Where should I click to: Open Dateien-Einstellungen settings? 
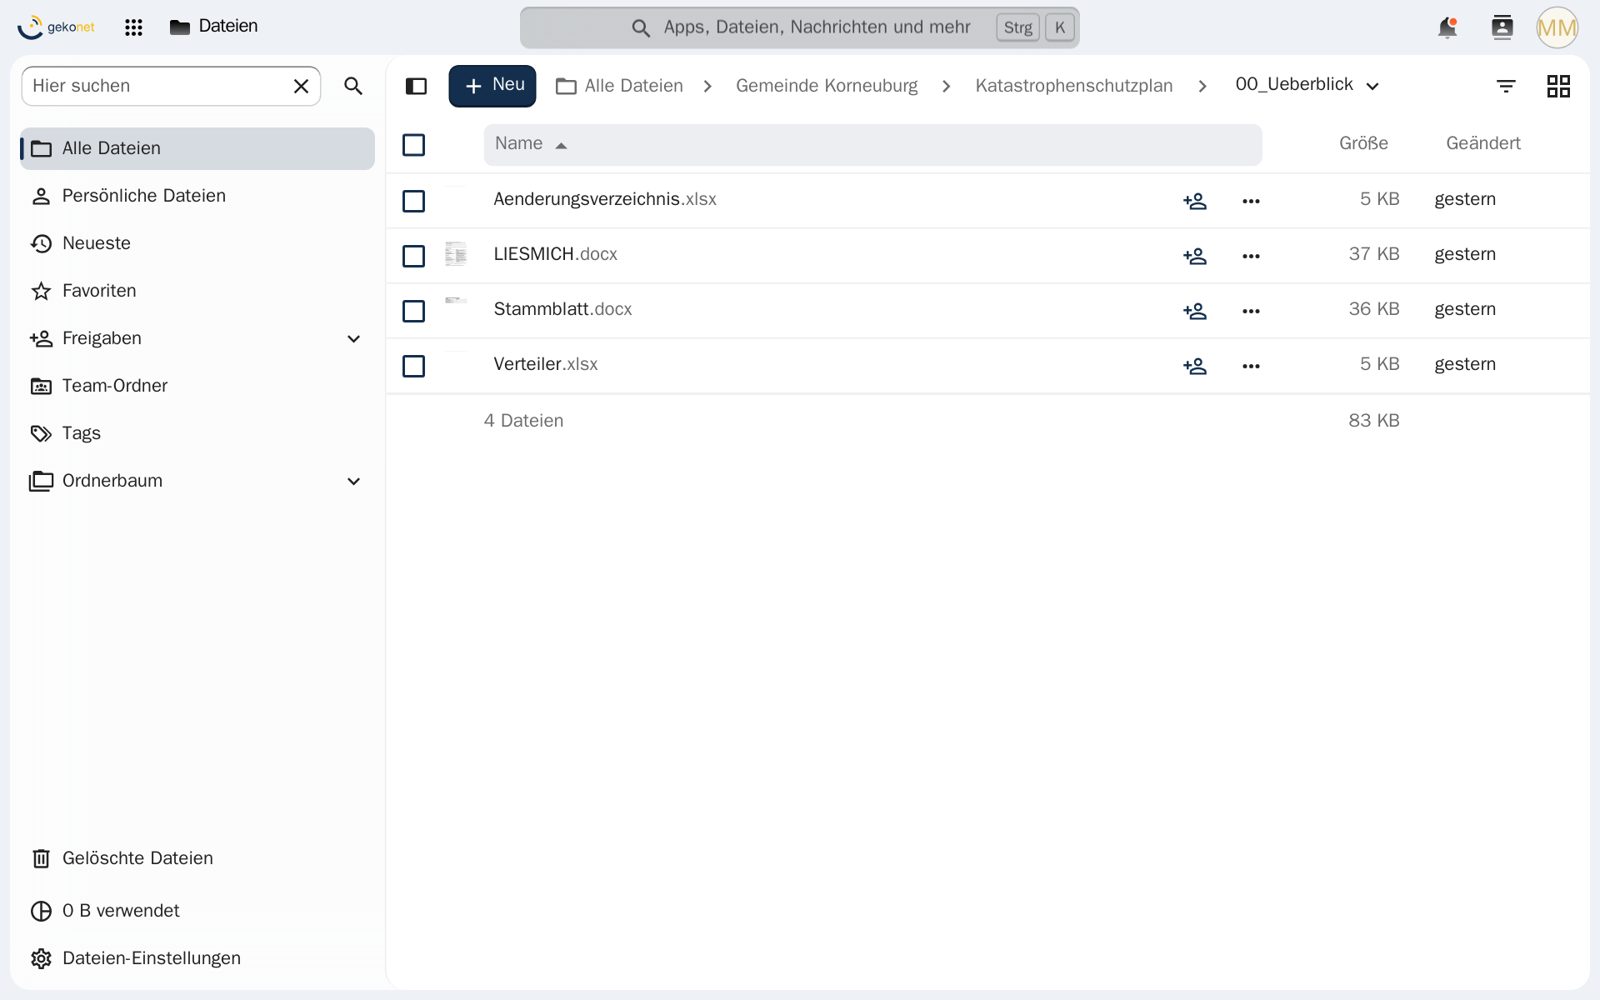coord(197,958)
